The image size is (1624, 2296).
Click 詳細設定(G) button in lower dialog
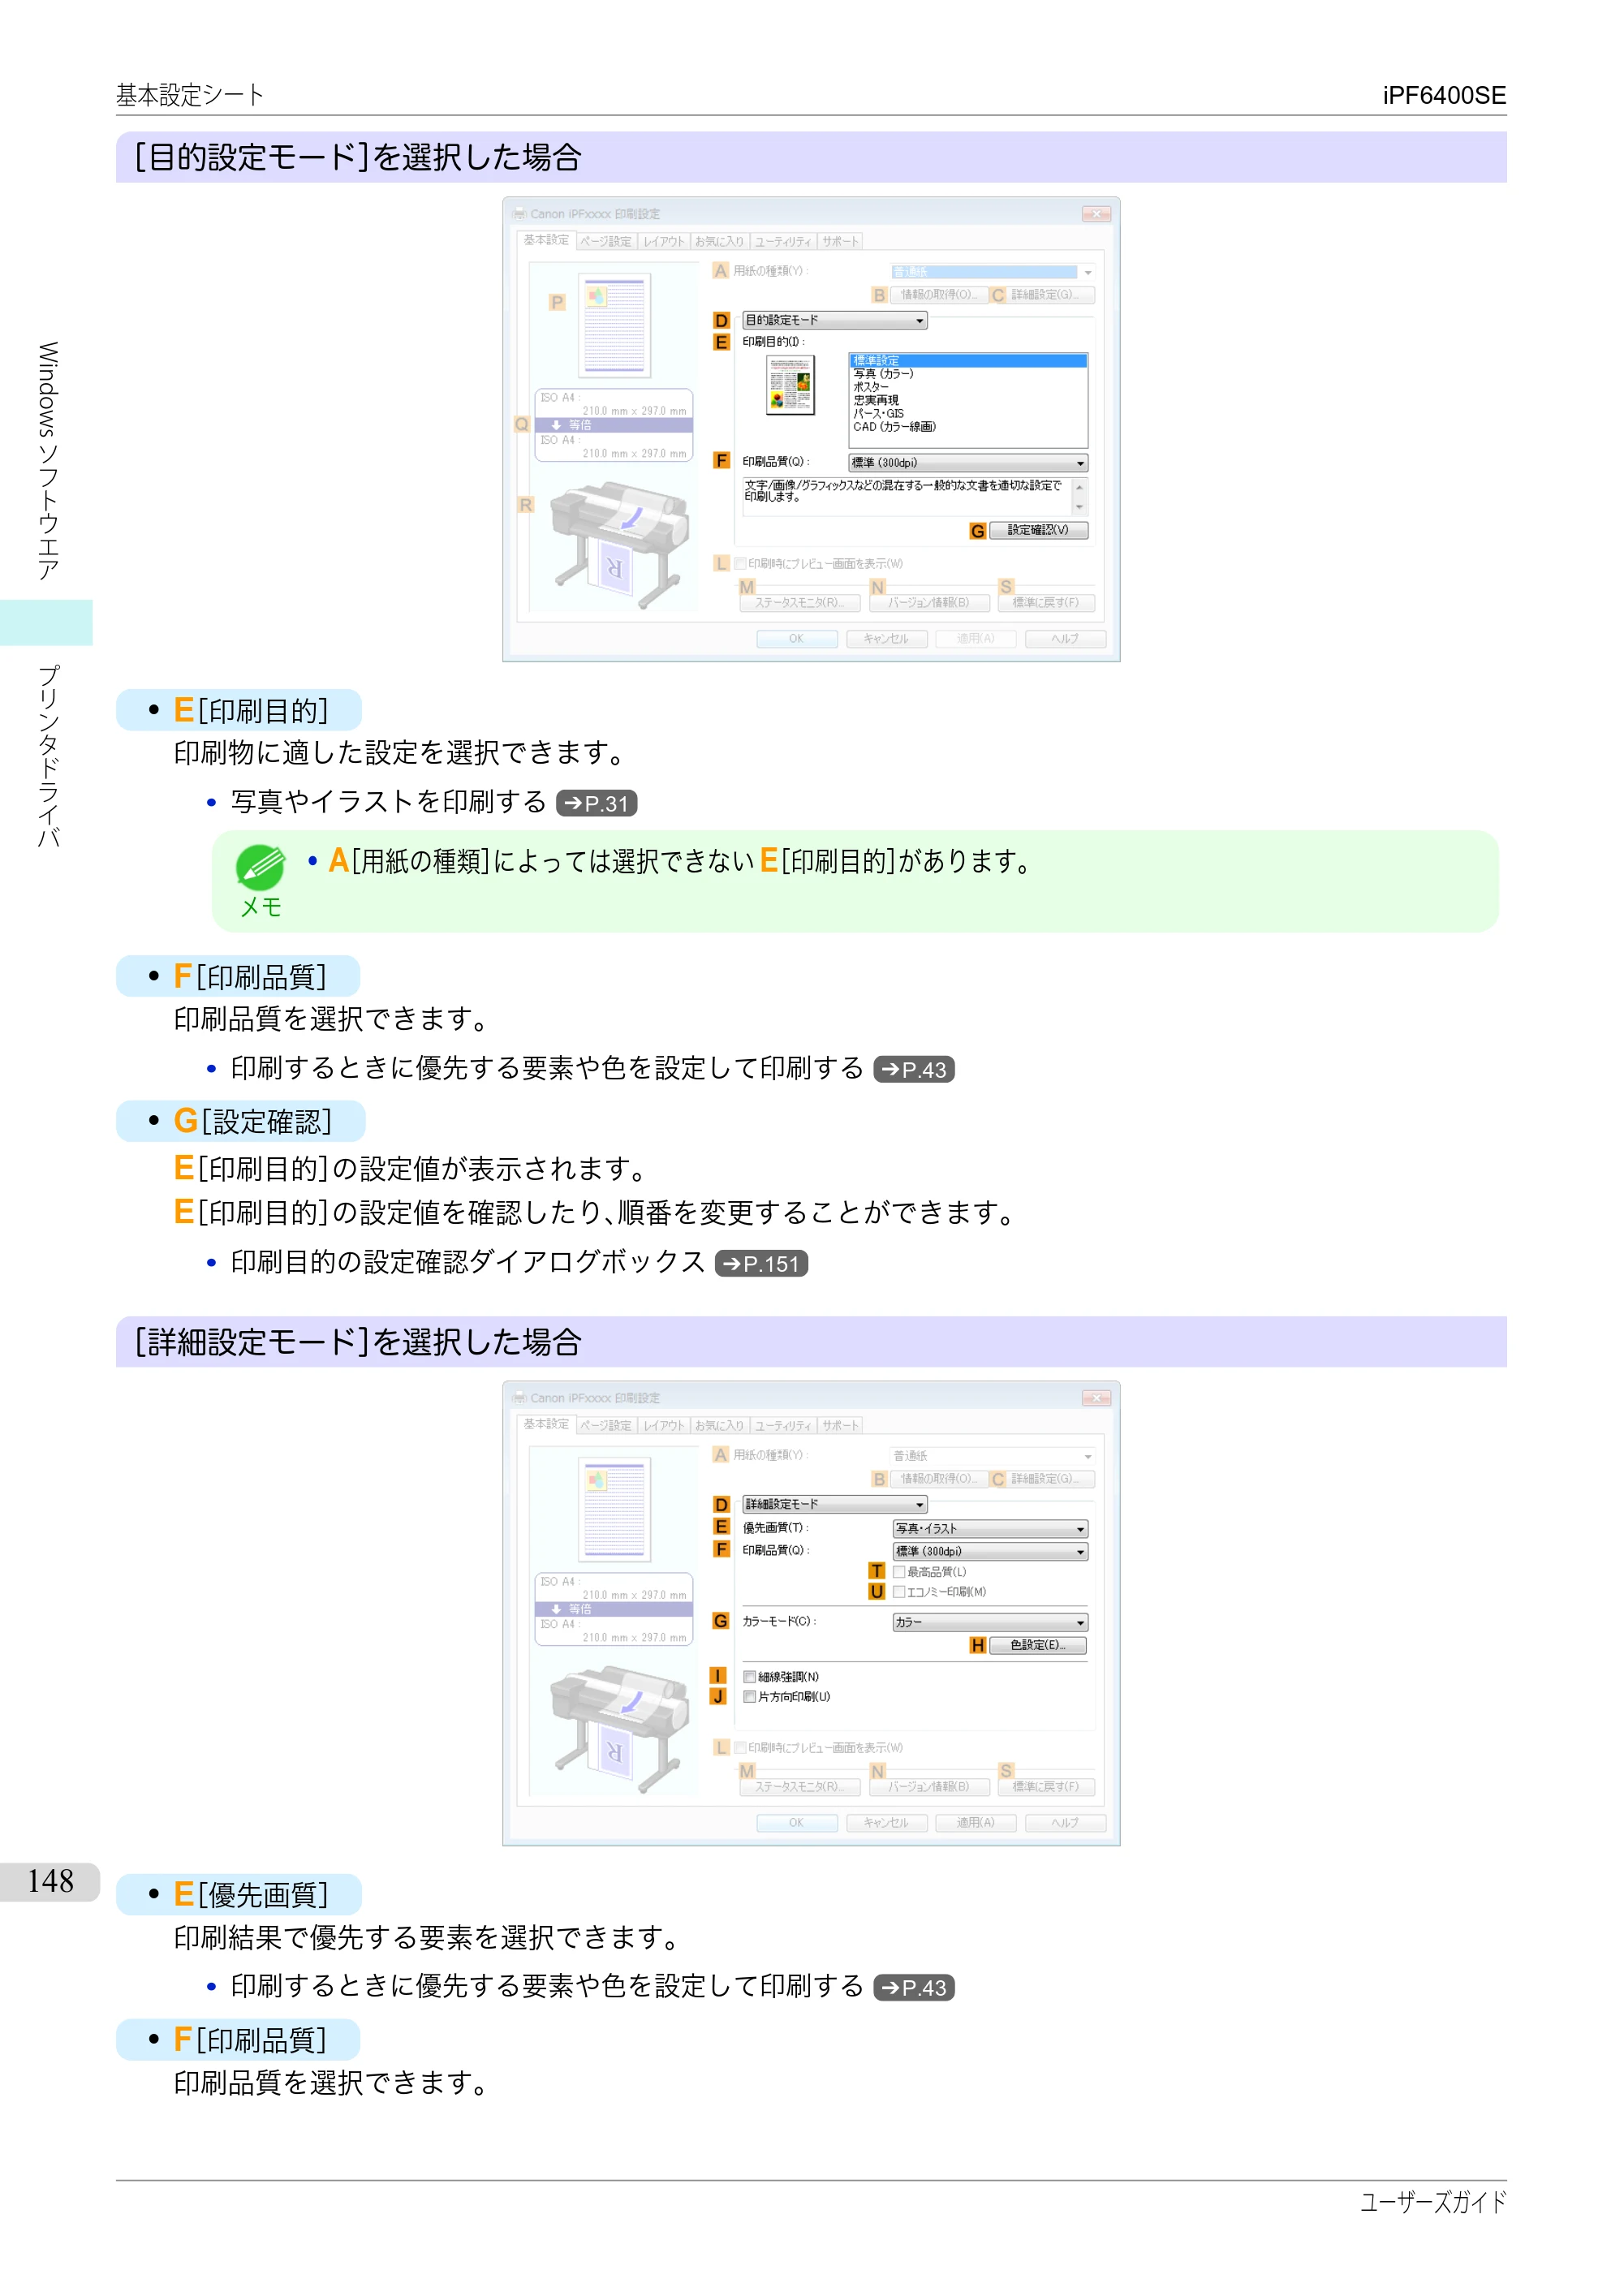tap(1051, 1480)
